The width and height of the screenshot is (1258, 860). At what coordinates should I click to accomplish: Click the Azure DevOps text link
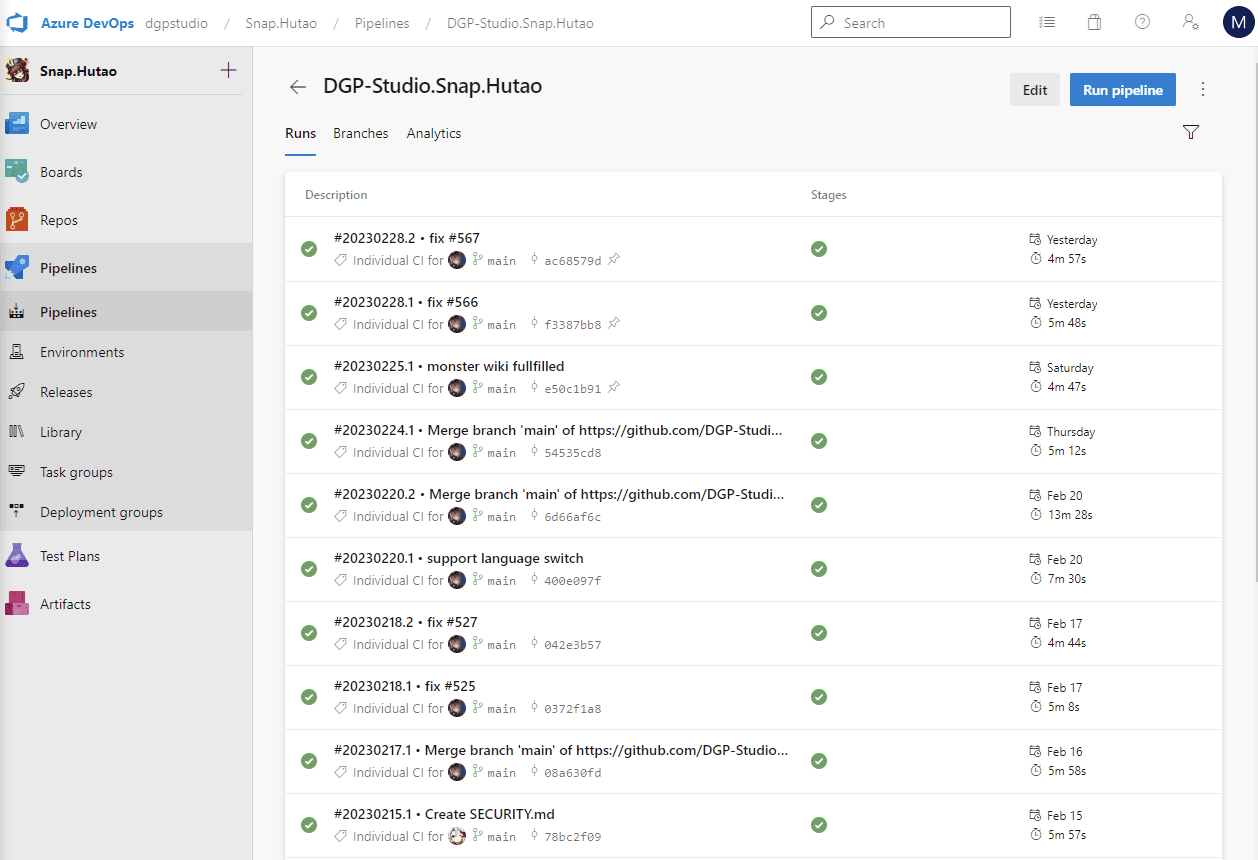tap(87, 23)
